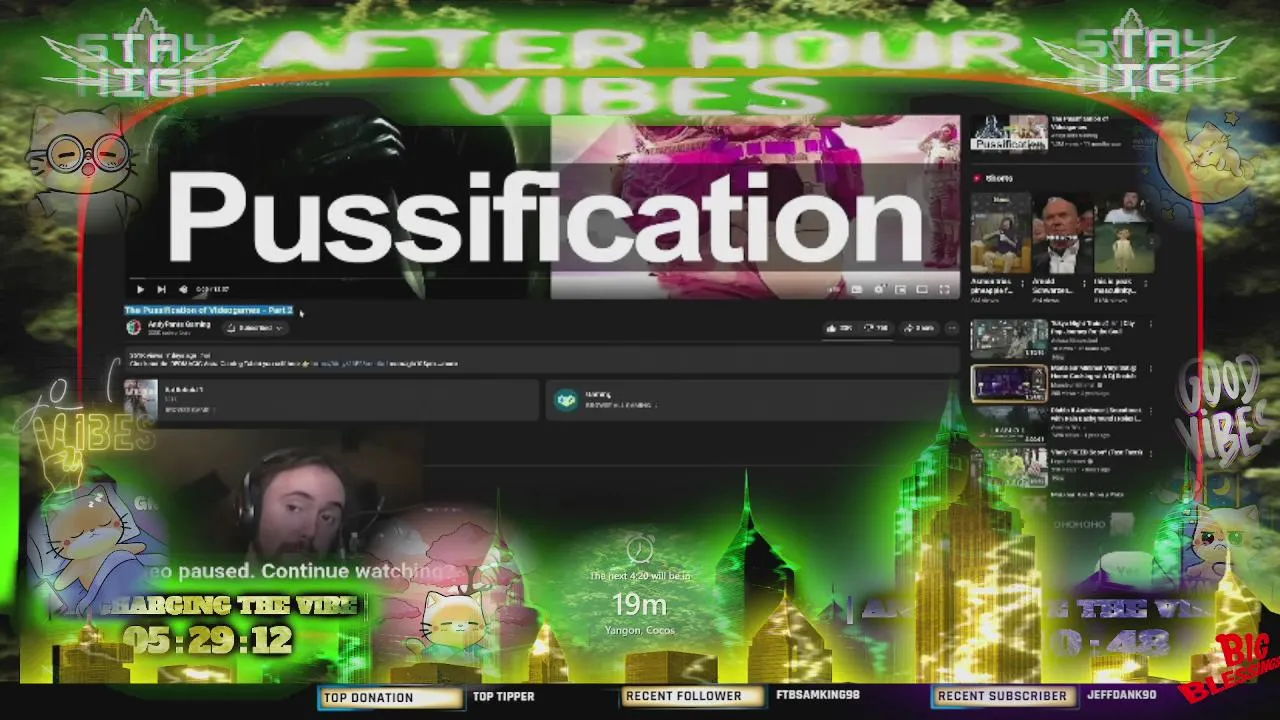Toggle subtitles with the captions icon

click(858, 290)
